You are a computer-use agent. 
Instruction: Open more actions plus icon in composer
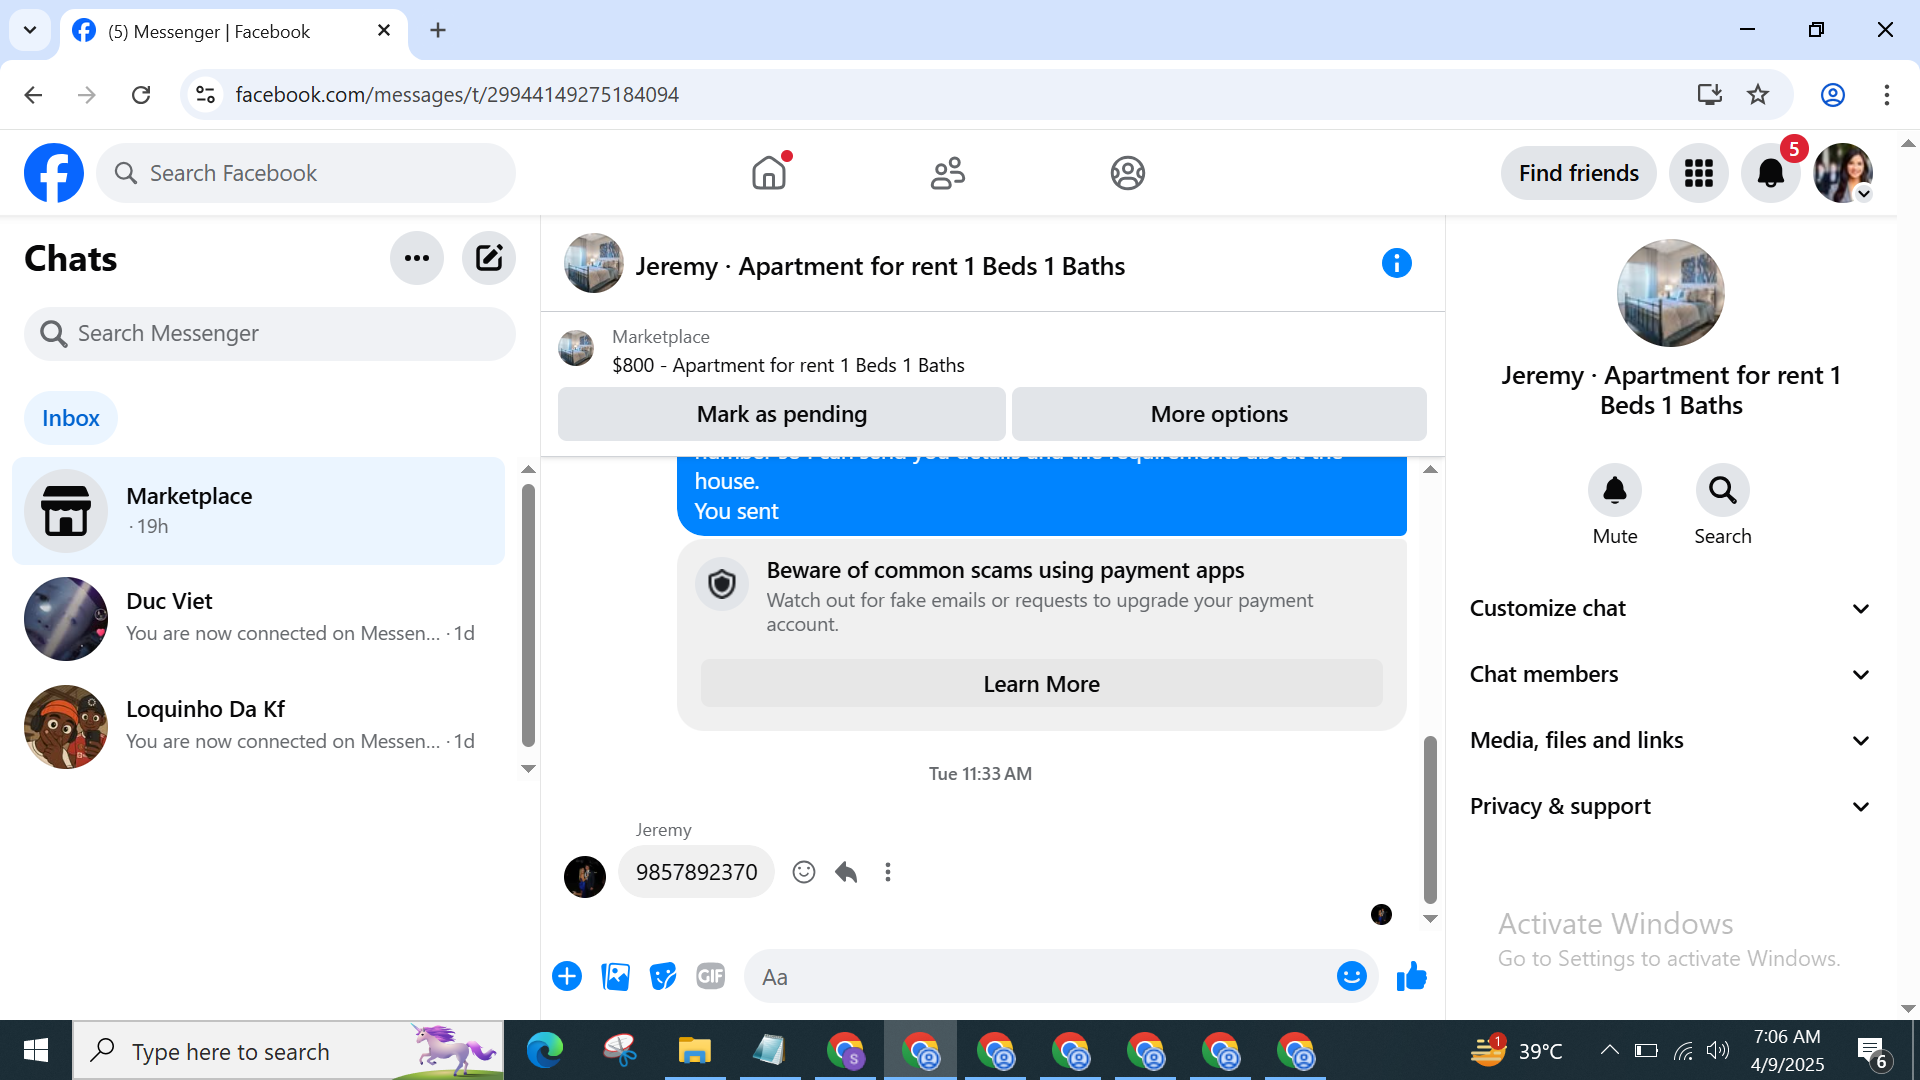[x=567, y=976]
